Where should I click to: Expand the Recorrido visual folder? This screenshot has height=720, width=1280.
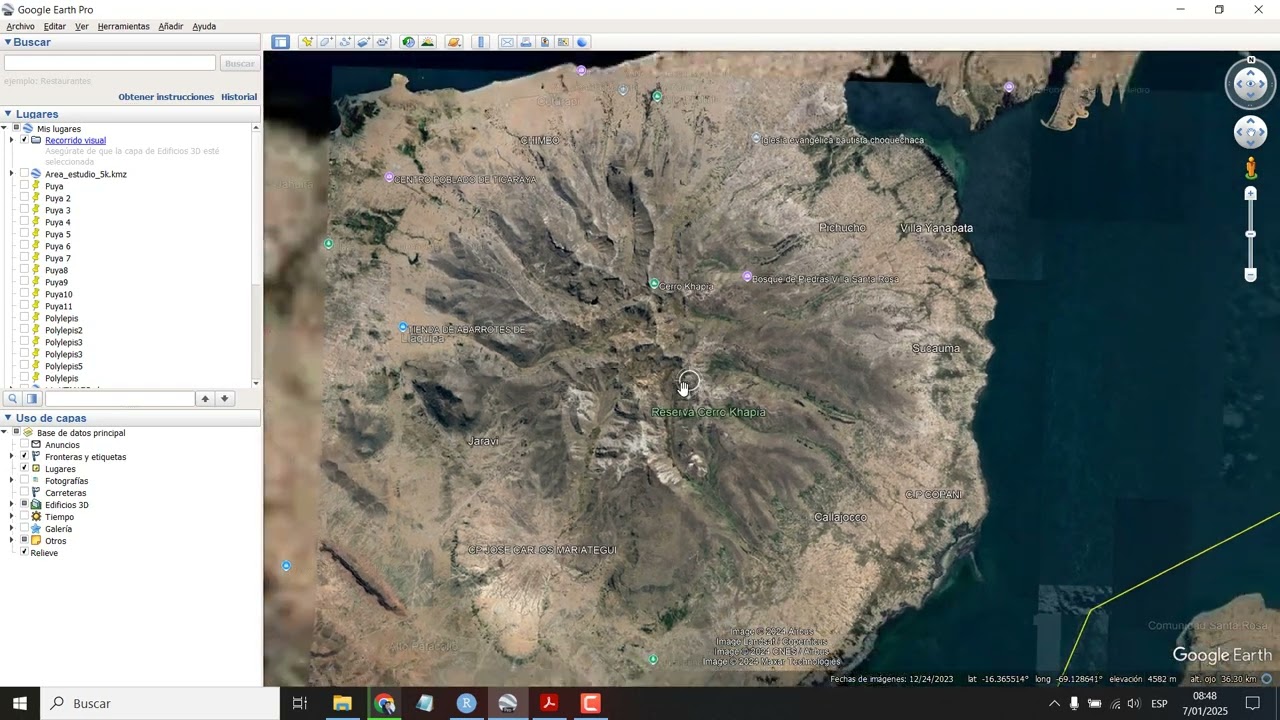coord(11,140)
